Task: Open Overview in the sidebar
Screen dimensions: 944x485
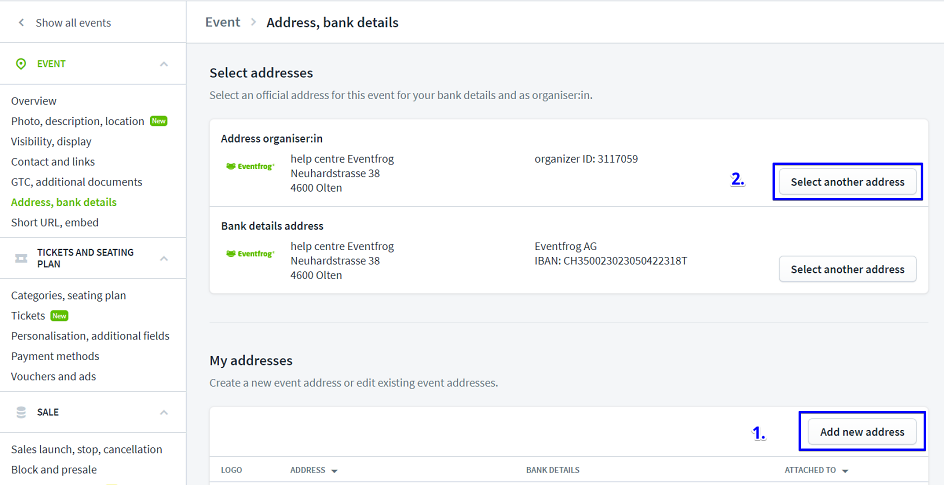Action: coord(34,101)
